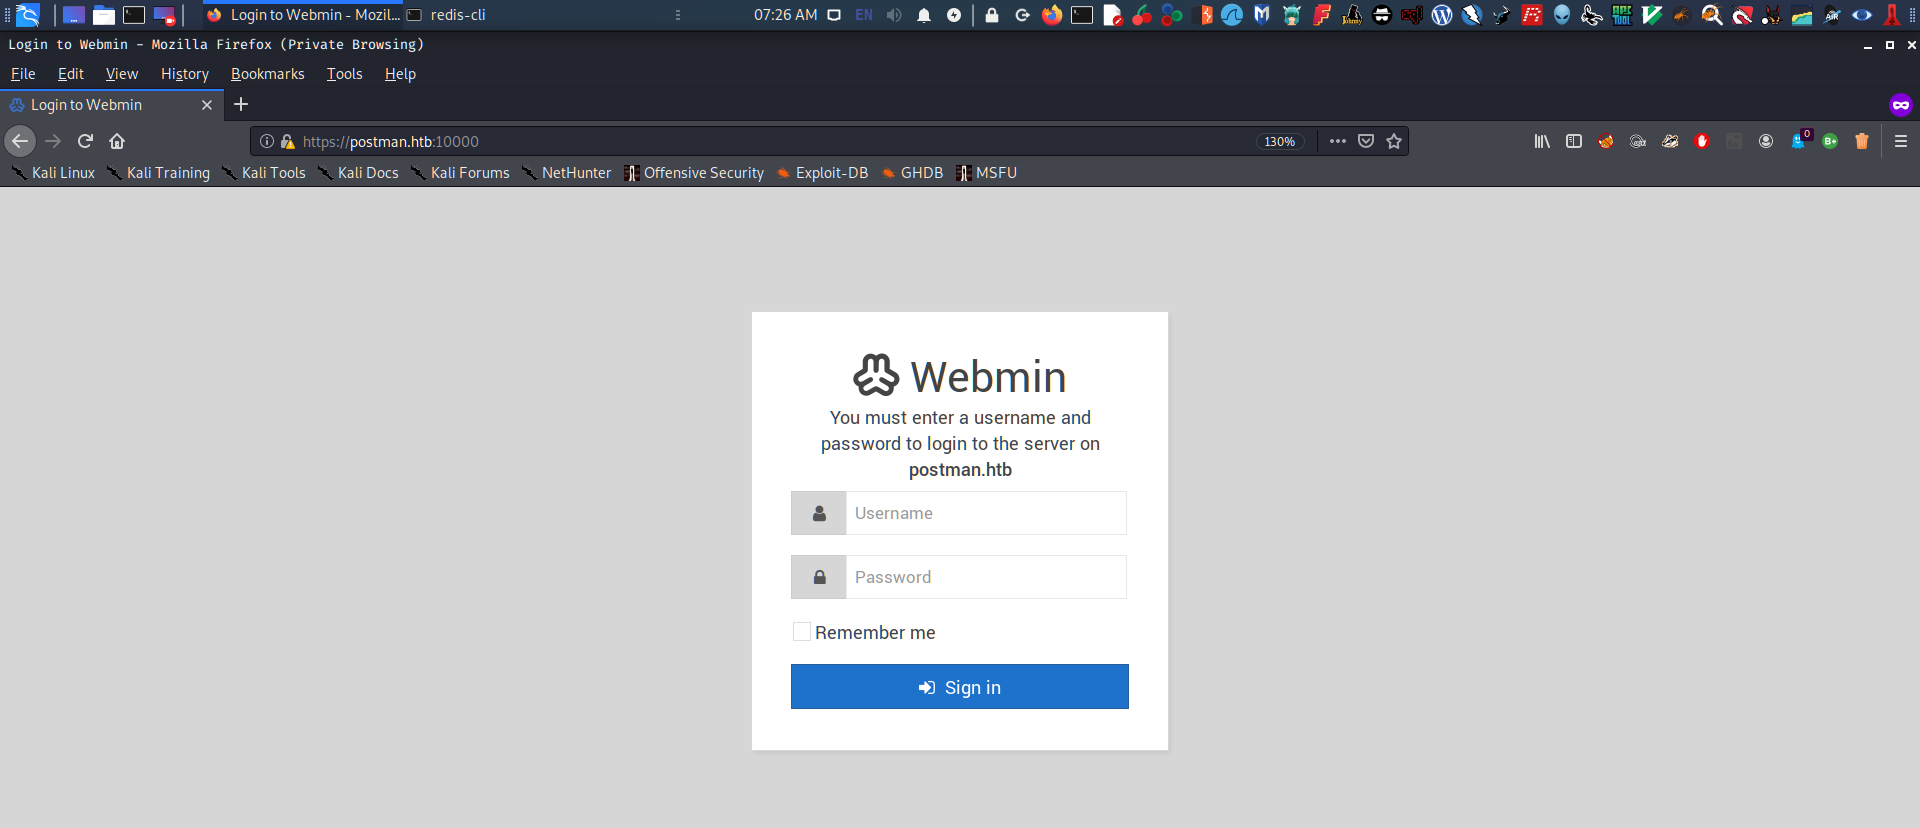The image size is (1920, 828).
Task: Toggle the sidebar view icon
Action: click(1574, 141)
